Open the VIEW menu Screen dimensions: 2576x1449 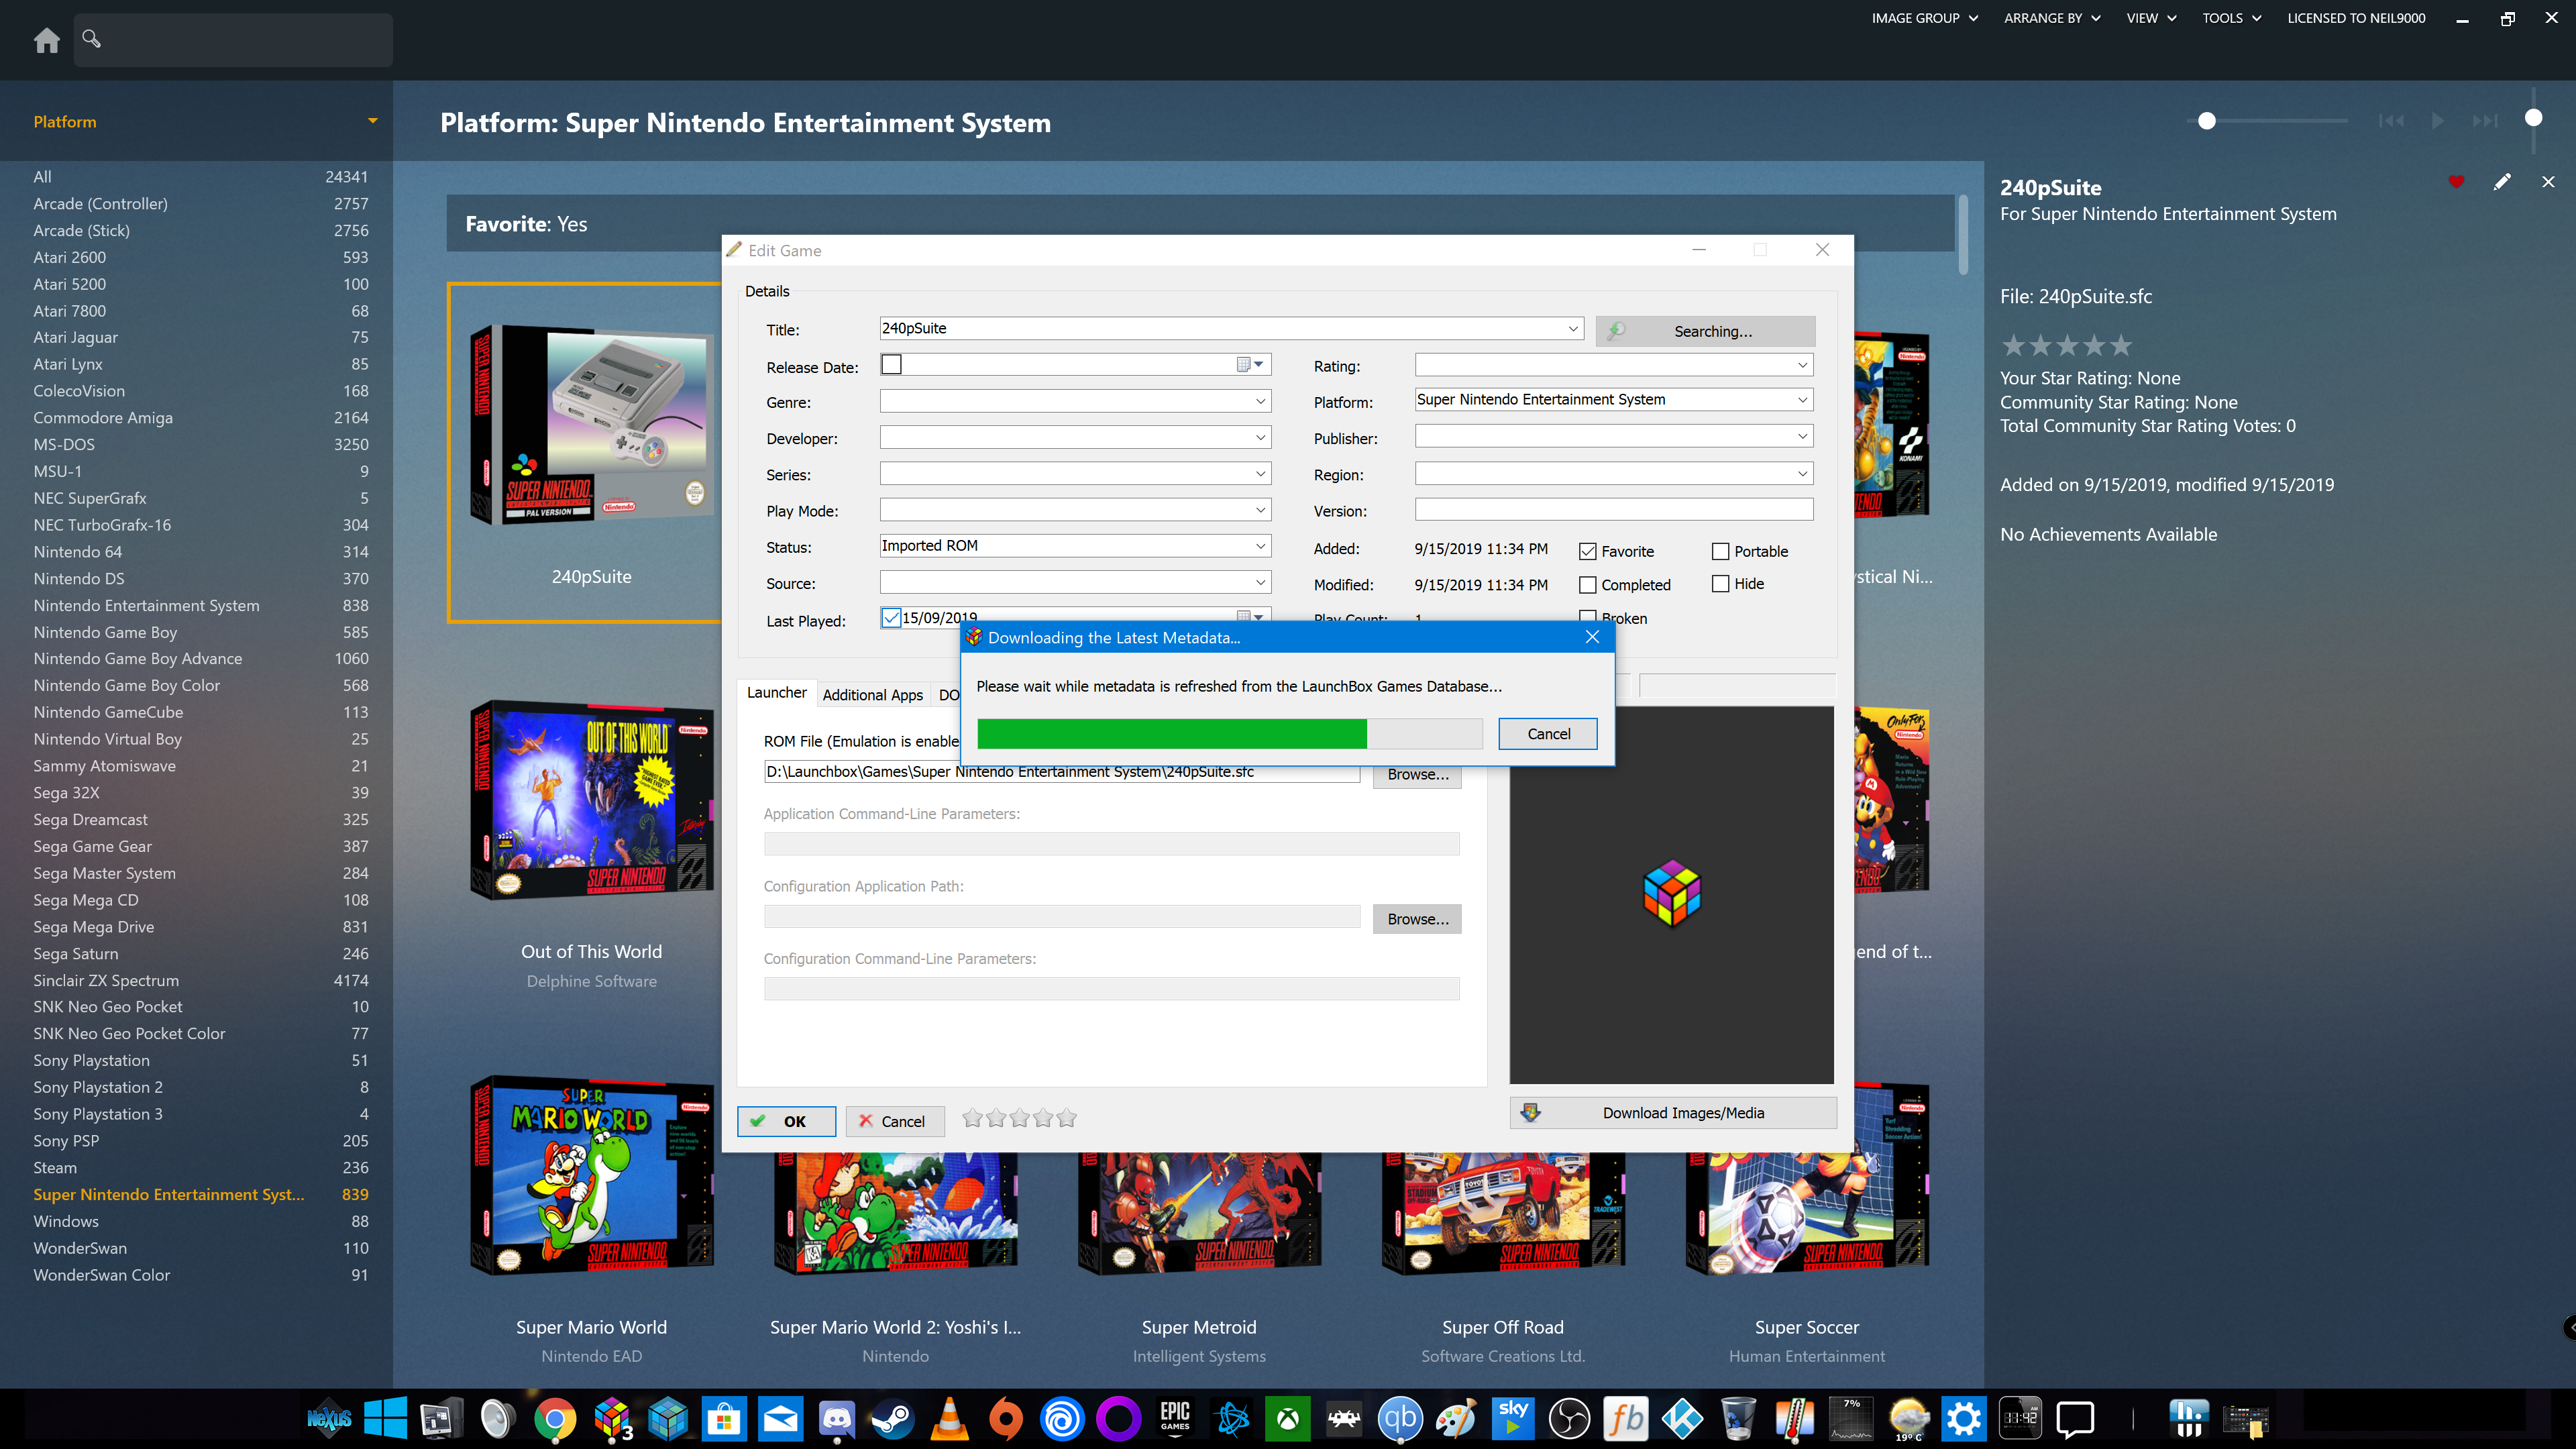[x=2151, y=18]
